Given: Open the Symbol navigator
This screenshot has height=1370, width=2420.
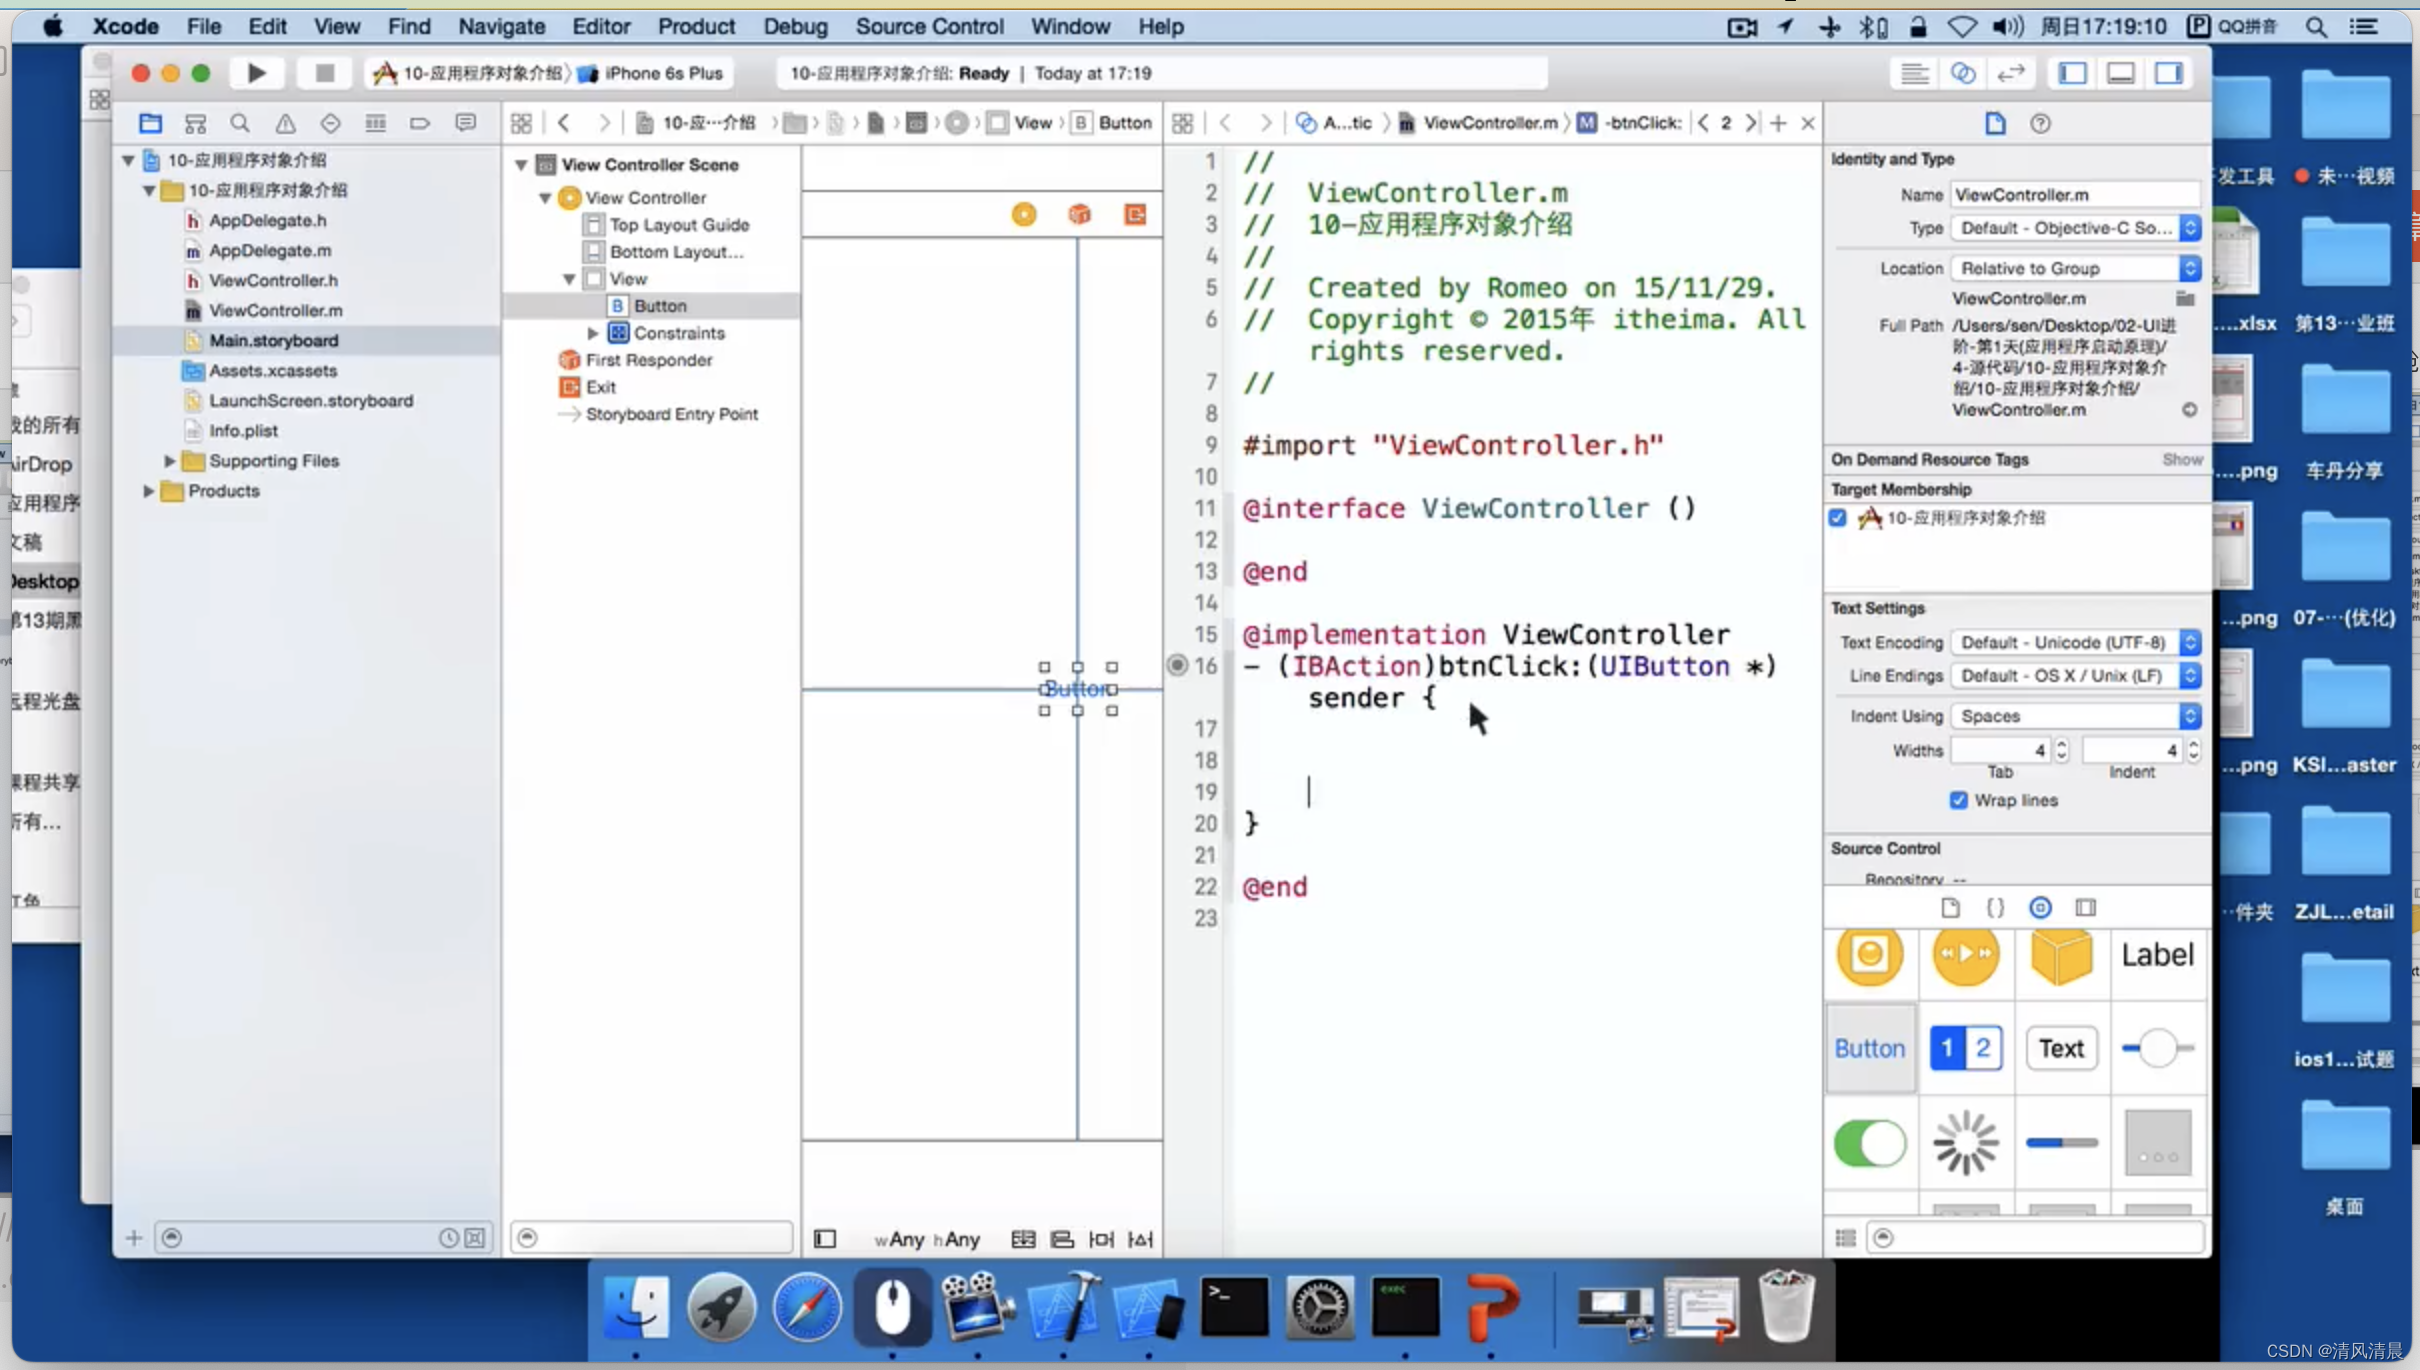Looking at the screenshot, I should point(195,123).
